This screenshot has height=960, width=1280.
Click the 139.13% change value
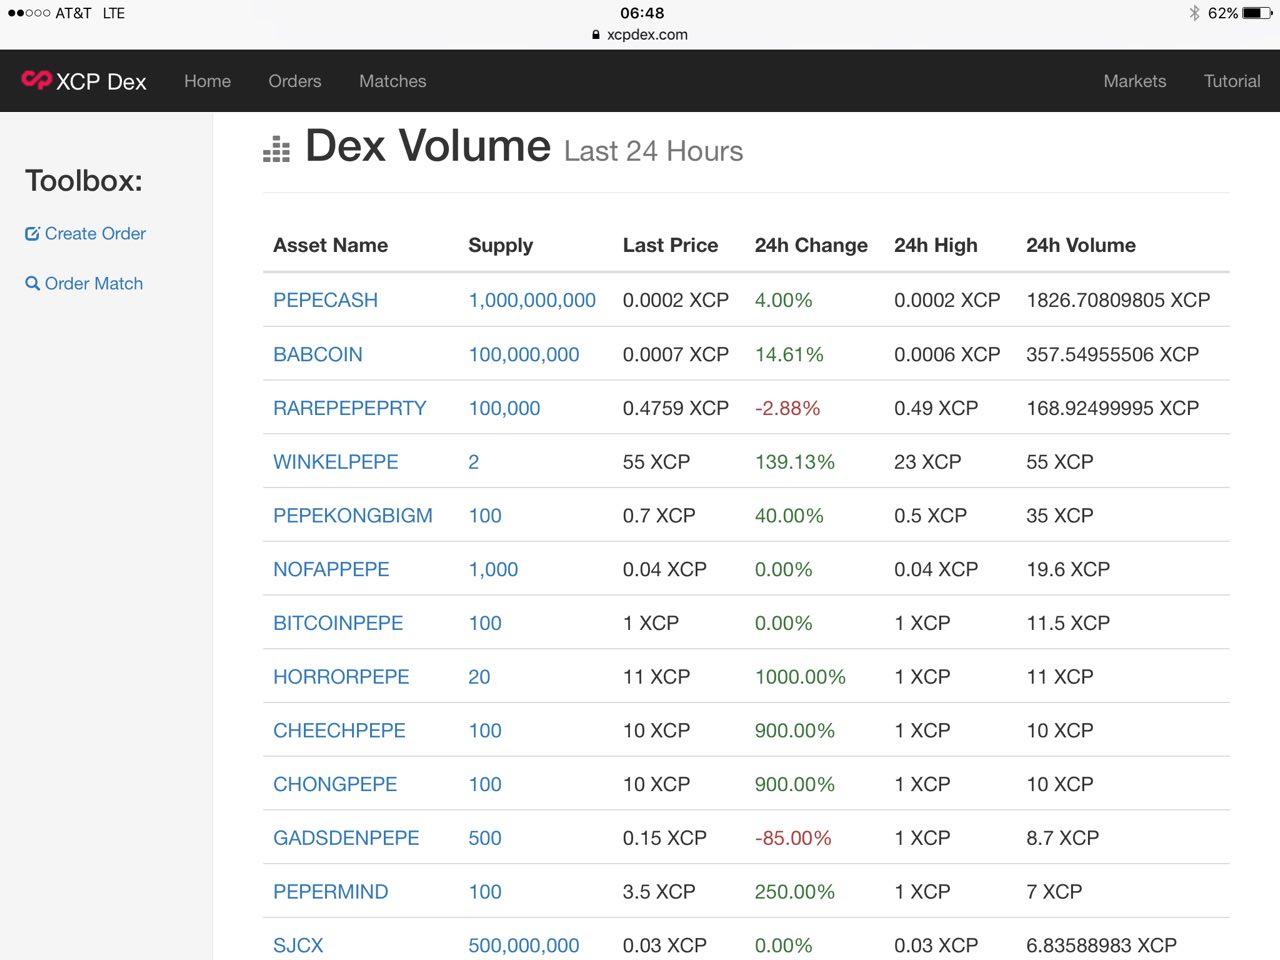795,462
